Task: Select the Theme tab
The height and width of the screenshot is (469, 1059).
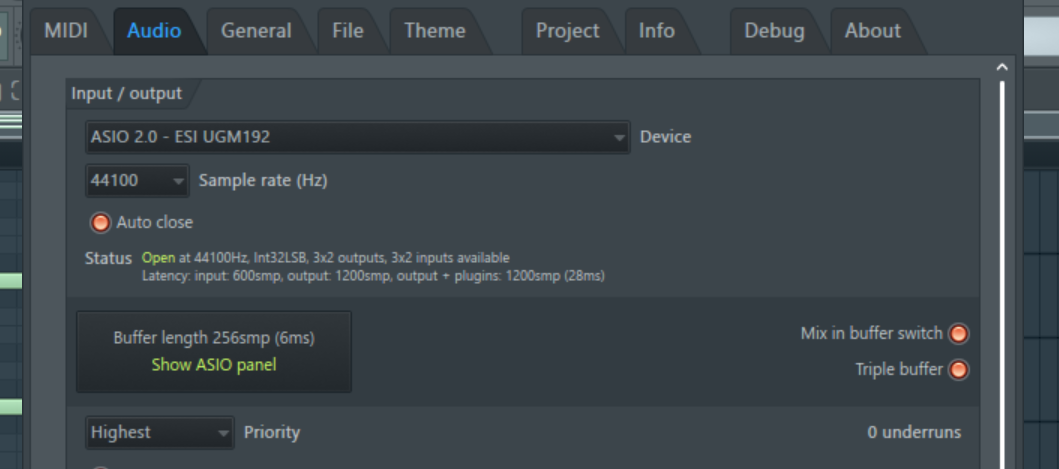Action: [434, 31]
